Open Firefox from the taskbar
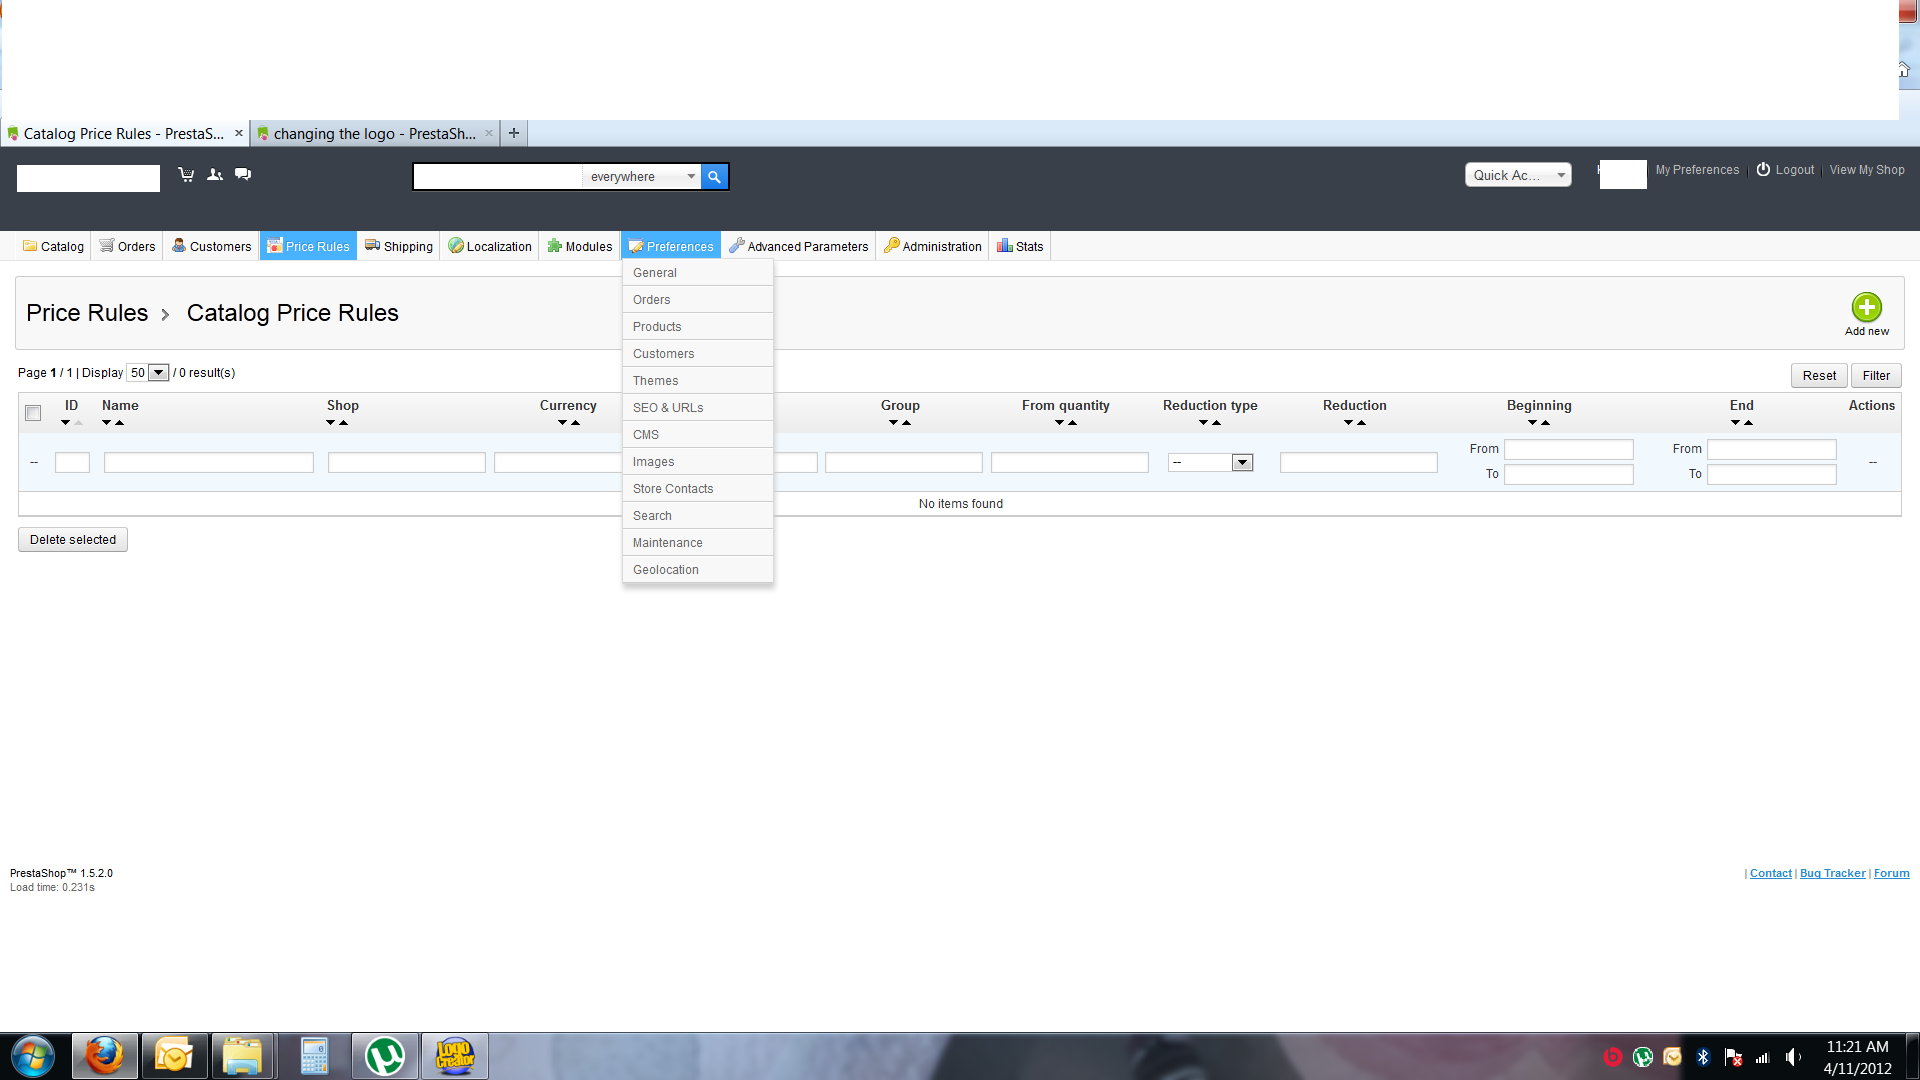This screenshot has height=1080, width=1920. click(x=104, y=1056)
